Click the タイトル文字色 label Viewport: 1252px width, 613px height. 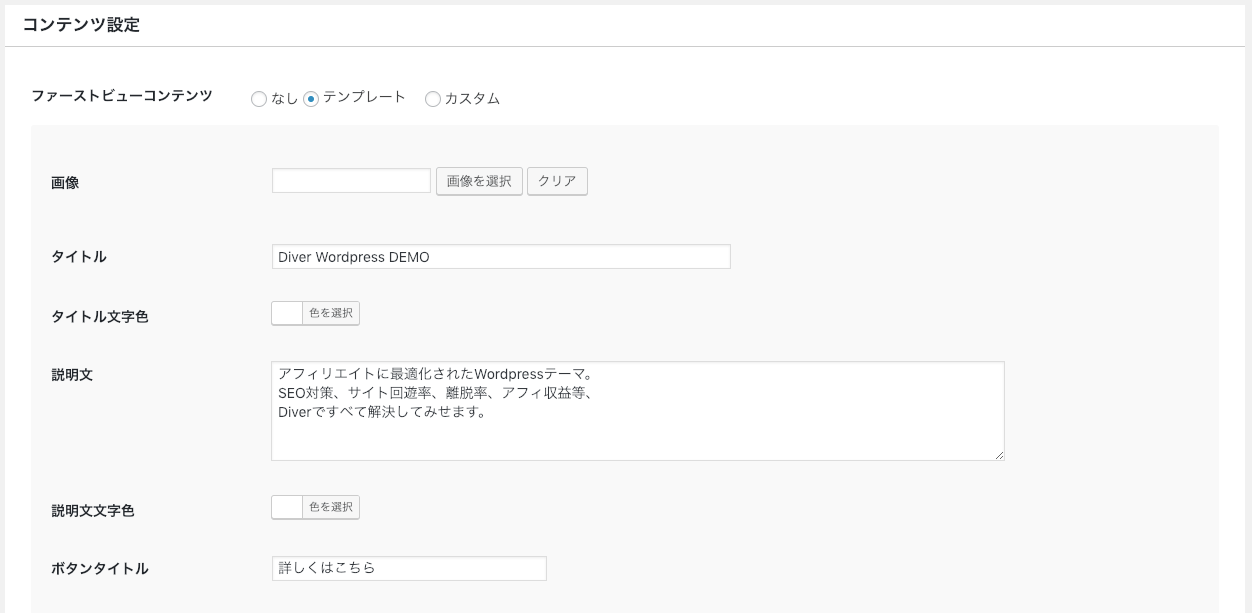tap(100, 316)
